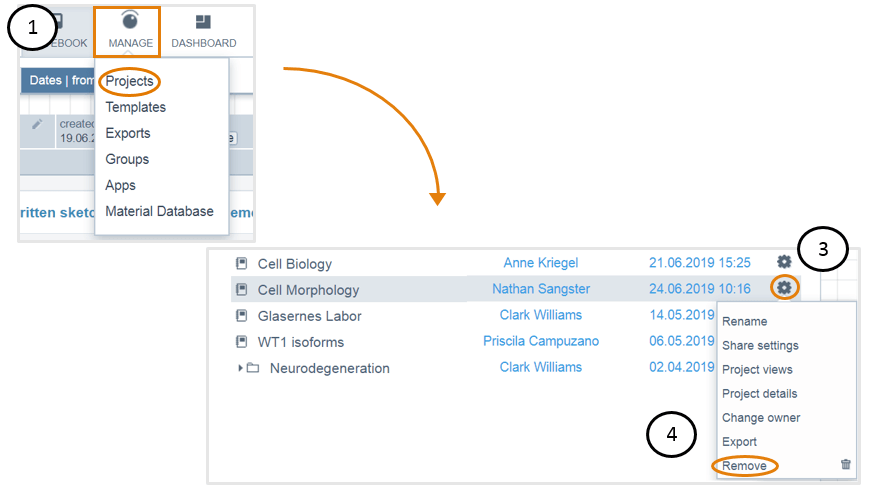Open the MANAGE menu icon

(x=129, y=22)
